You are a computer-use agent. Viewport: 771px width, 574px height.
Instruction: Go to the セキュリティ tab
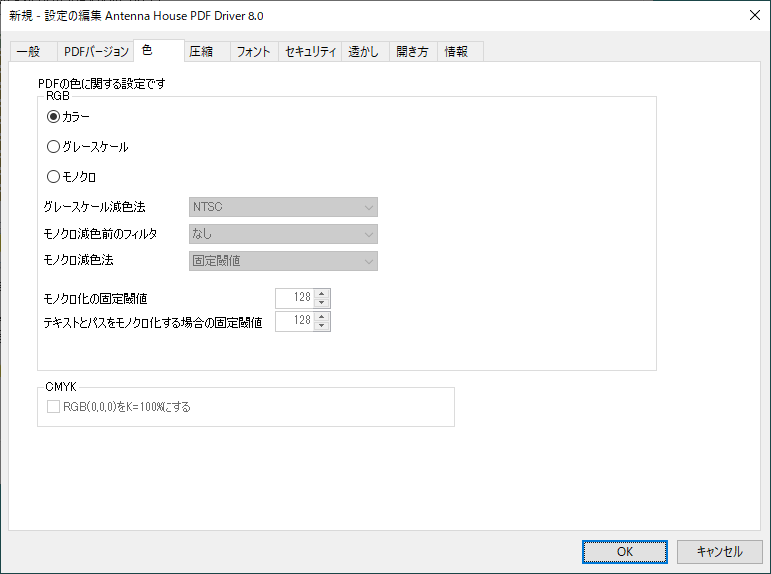(x=310, y=52)
